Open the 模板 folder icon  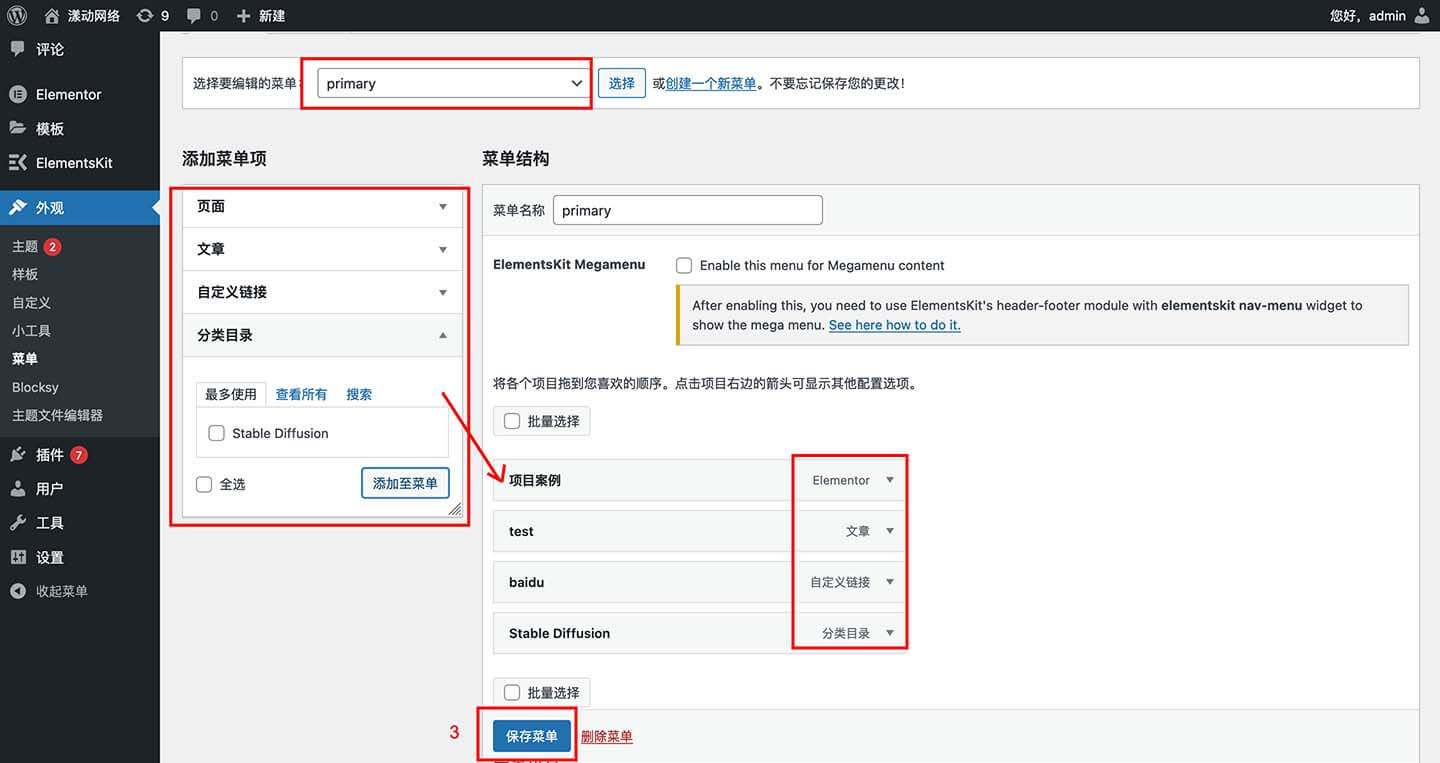click(17, 128)
